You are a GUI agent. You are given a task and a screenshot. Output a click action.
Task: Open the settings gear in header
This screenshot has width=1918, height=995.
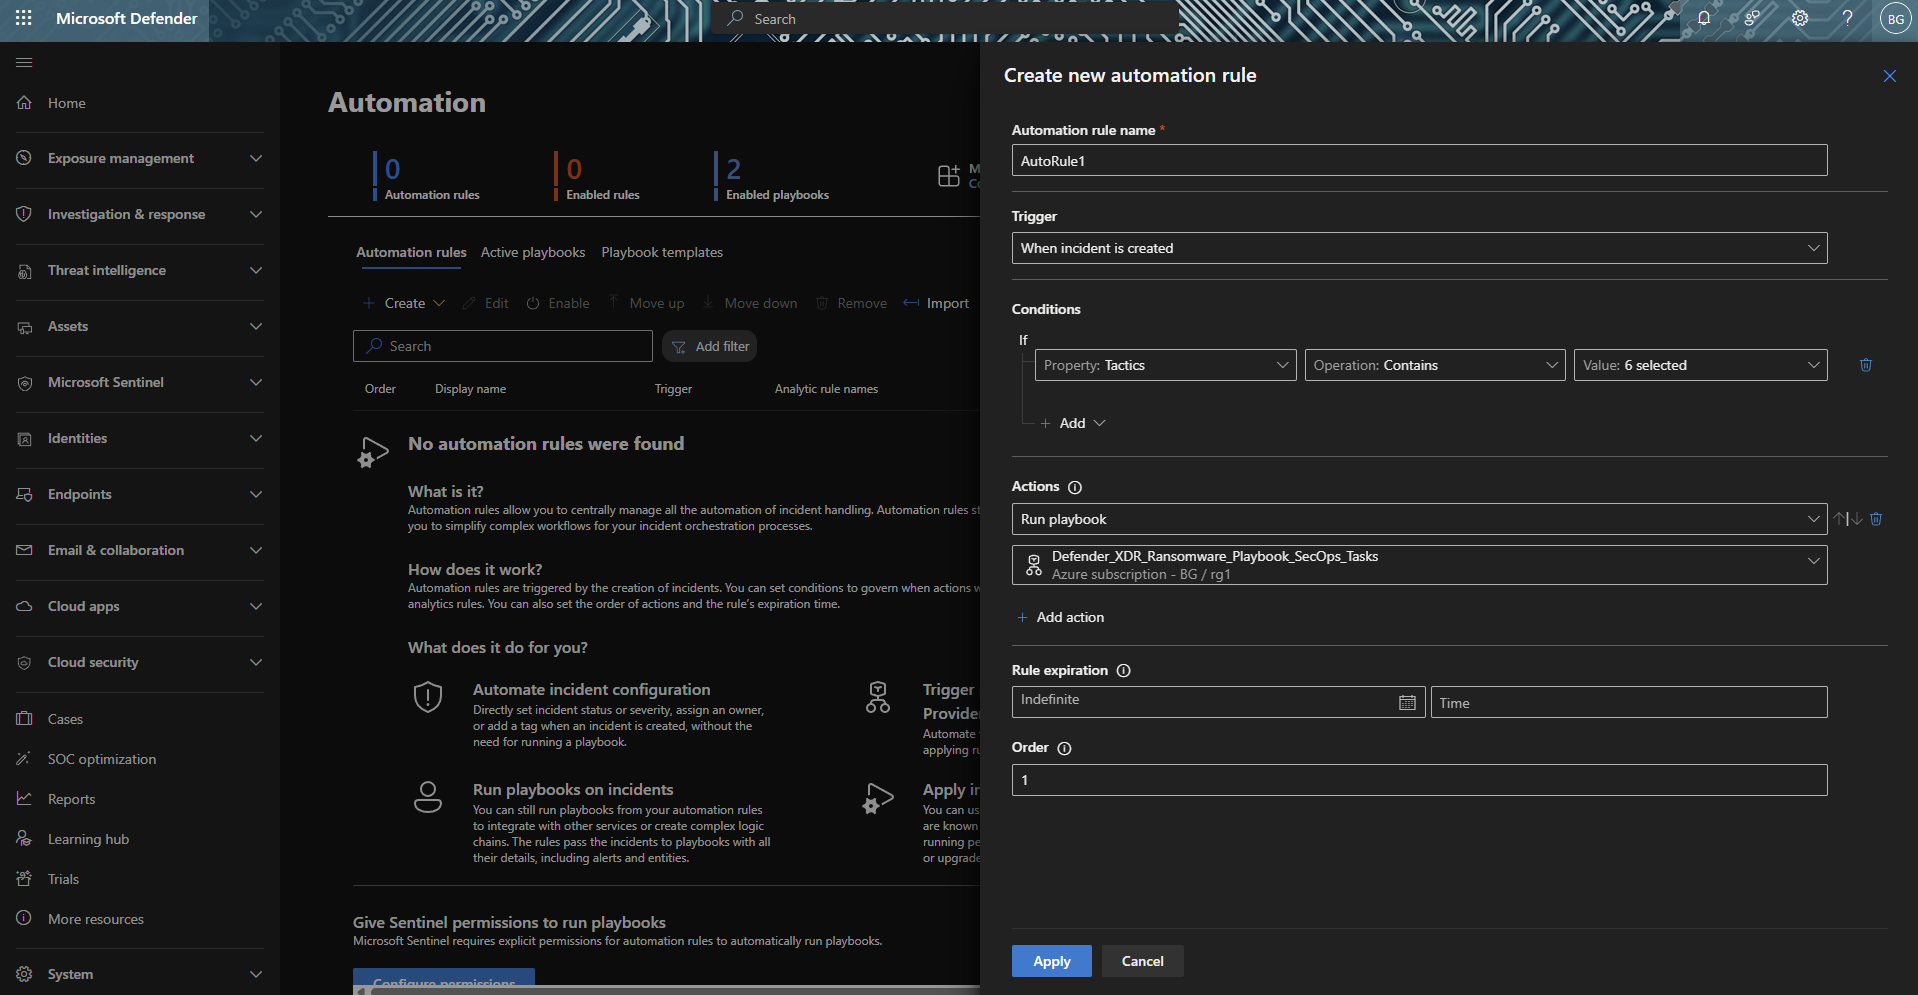(x=1800, y=18)
